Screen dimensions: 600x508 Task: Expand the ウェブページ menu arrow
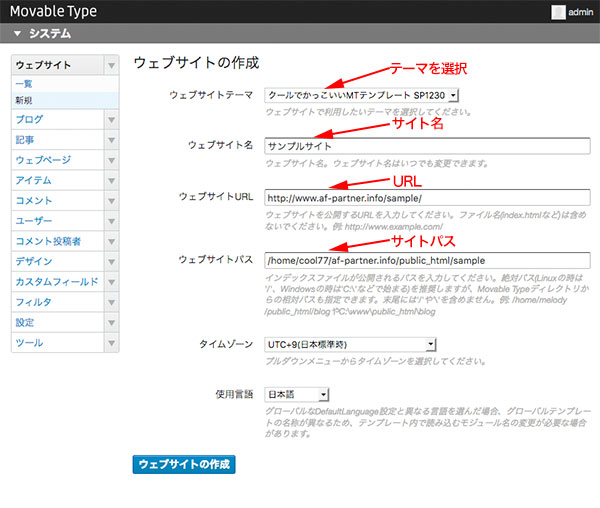(x=111, y=160)
